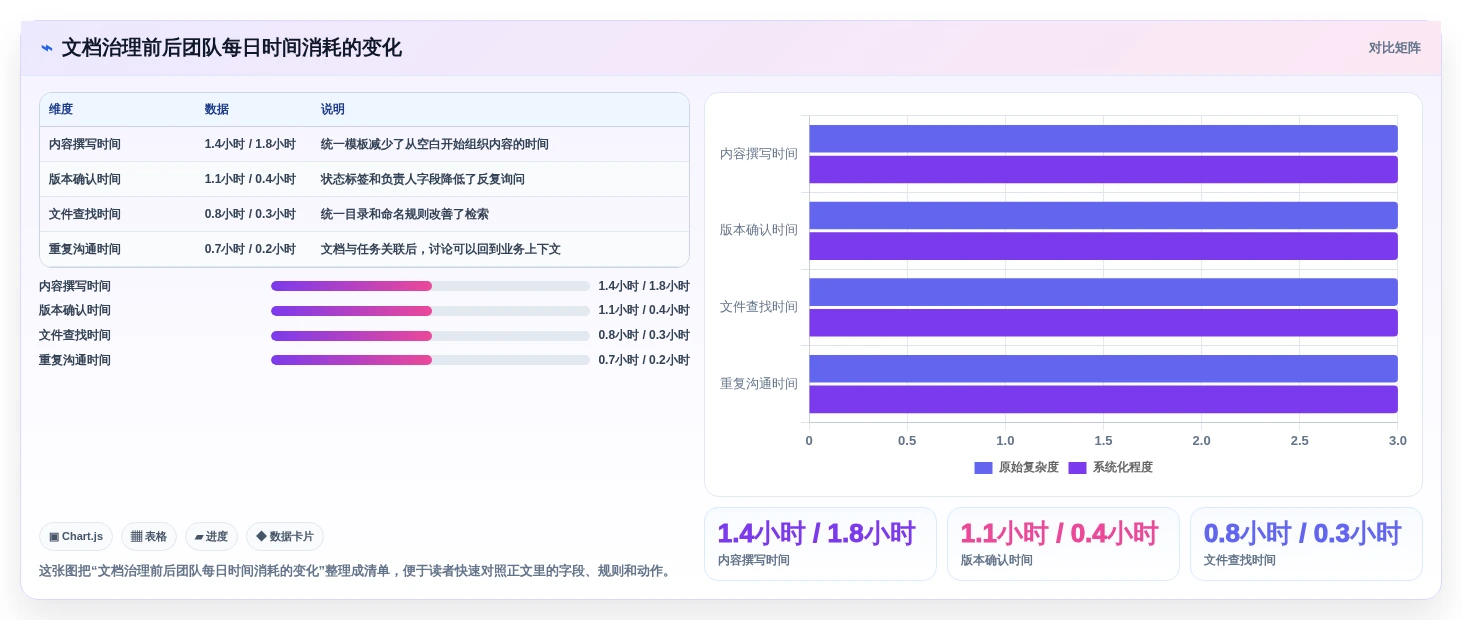Viewport: 1462px width, 620px height.
Task: Click table value 0.8小时 / 0.3小时
Action: 250,215
